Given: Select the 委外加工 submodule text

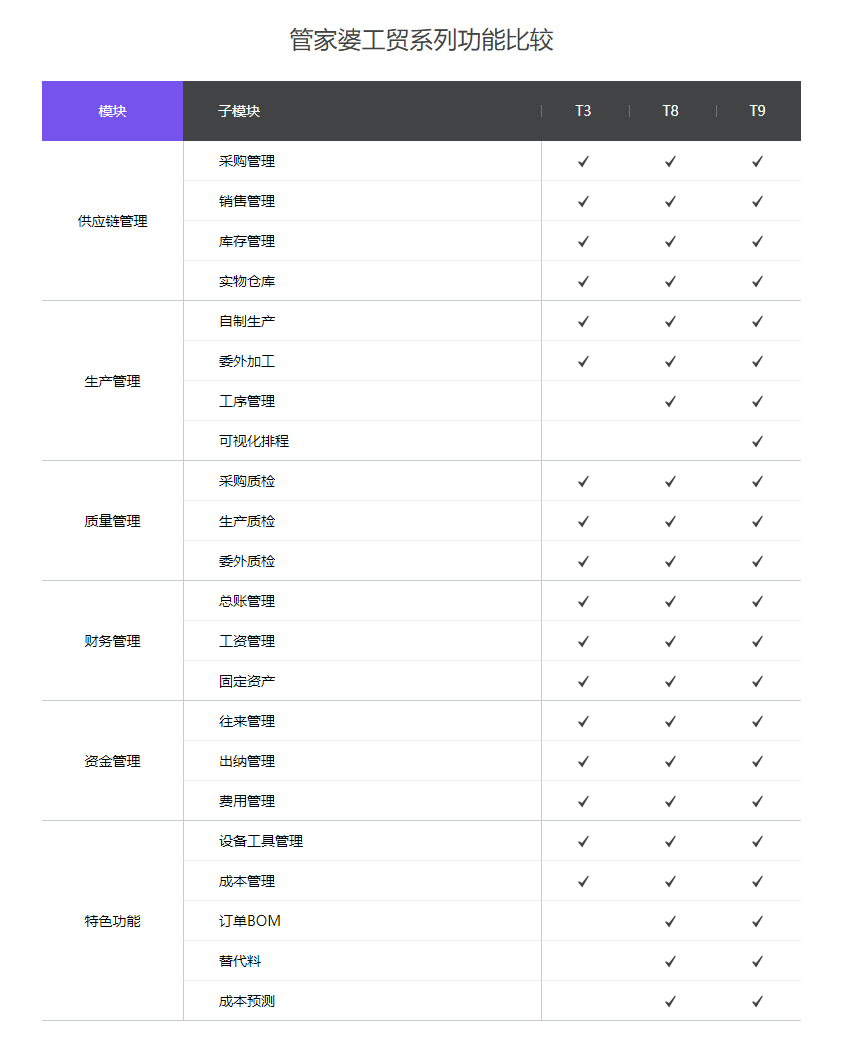Looking at the screenshot, I should click(246, 362).
